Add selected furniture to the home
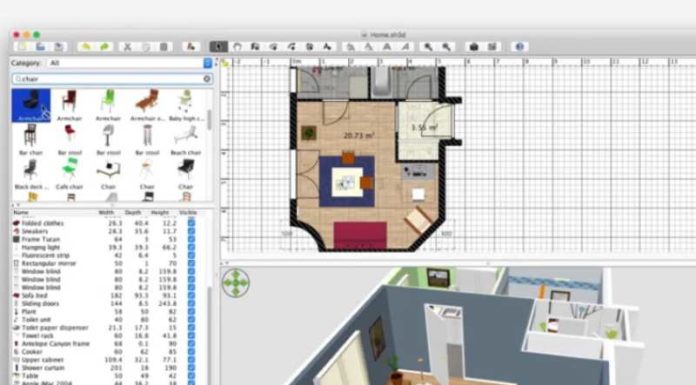The width and height of the screenshot is (696, 385). (x=190, y=47)
